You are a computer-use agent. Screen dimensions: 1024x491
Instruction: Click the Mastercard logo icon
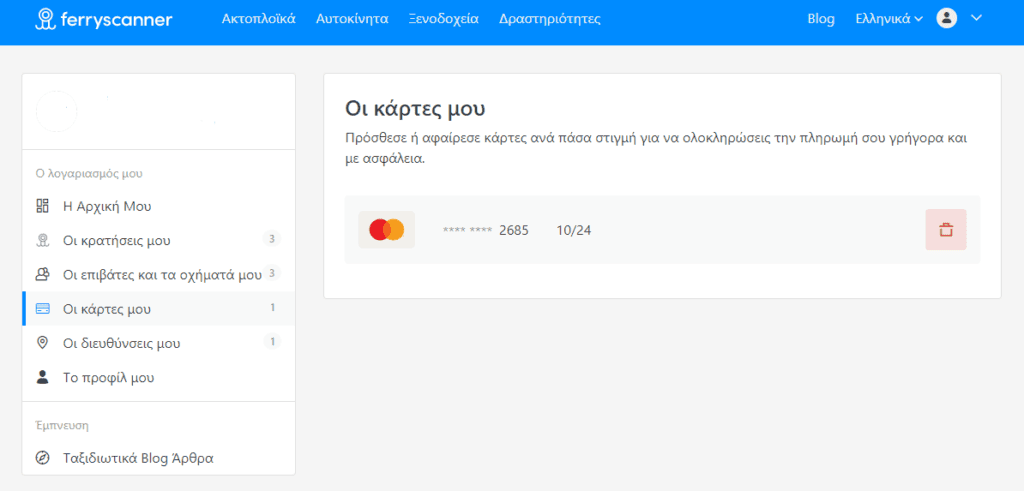(x=386, y=230)
